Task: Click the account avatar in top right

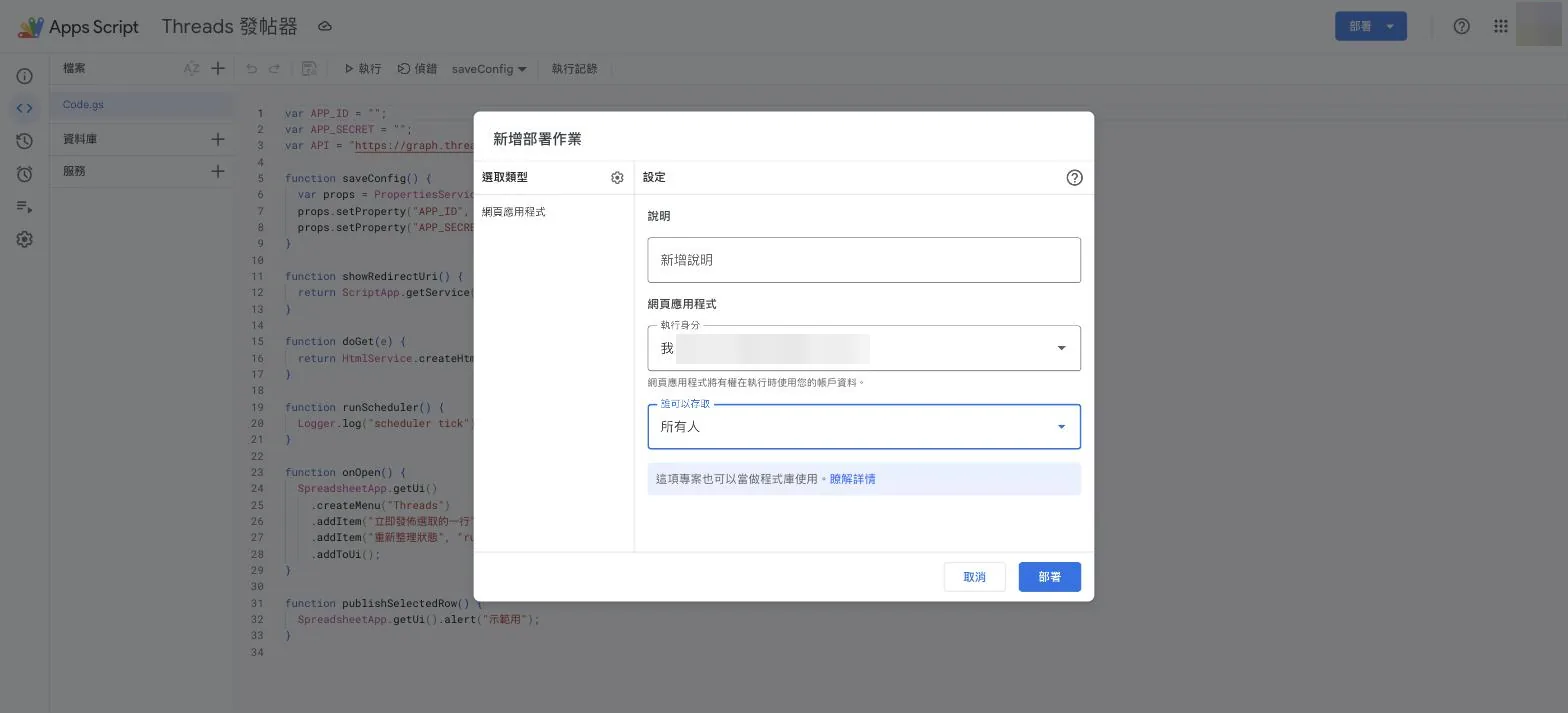Action: pos(1538,25)
